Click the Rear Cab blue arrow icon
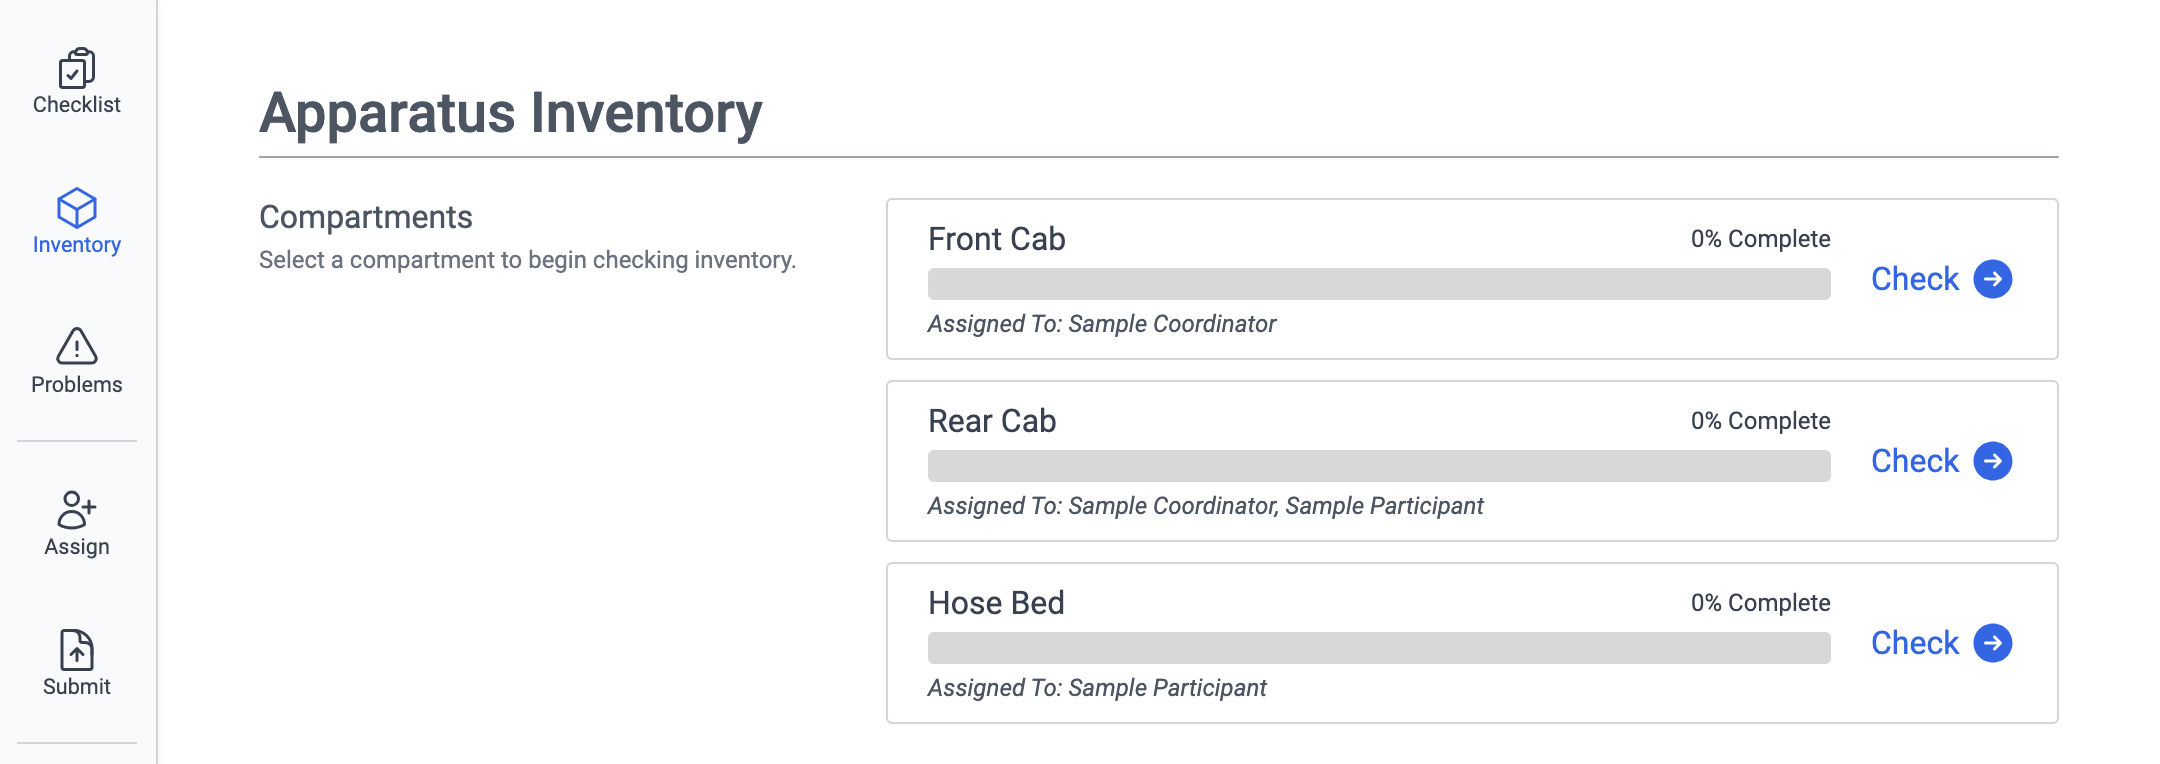Image resolution: width=2160 pixels, height=764 pixels. click(1992, 461)
